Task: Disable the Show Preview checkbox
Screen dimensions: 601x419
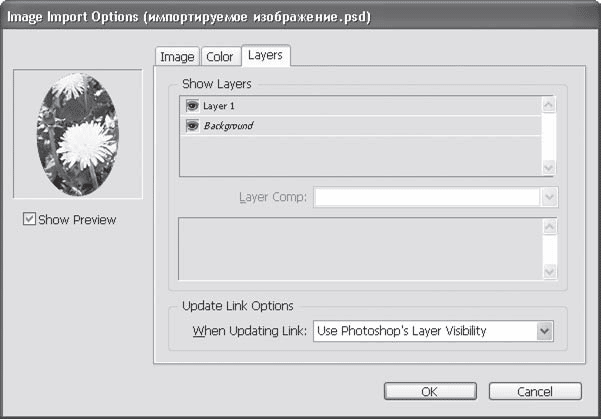Action: point(29,220)
